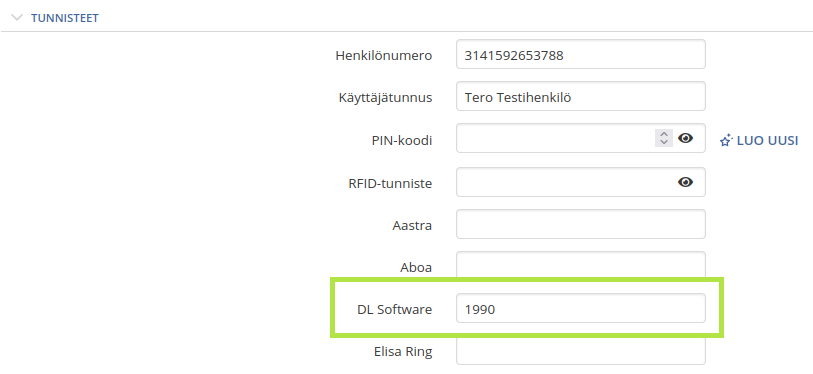Select the Käyttäjätunnus field with Tero Testihenkilö
This screenshot has height=374, width=813.
click(x=581, y=96)
